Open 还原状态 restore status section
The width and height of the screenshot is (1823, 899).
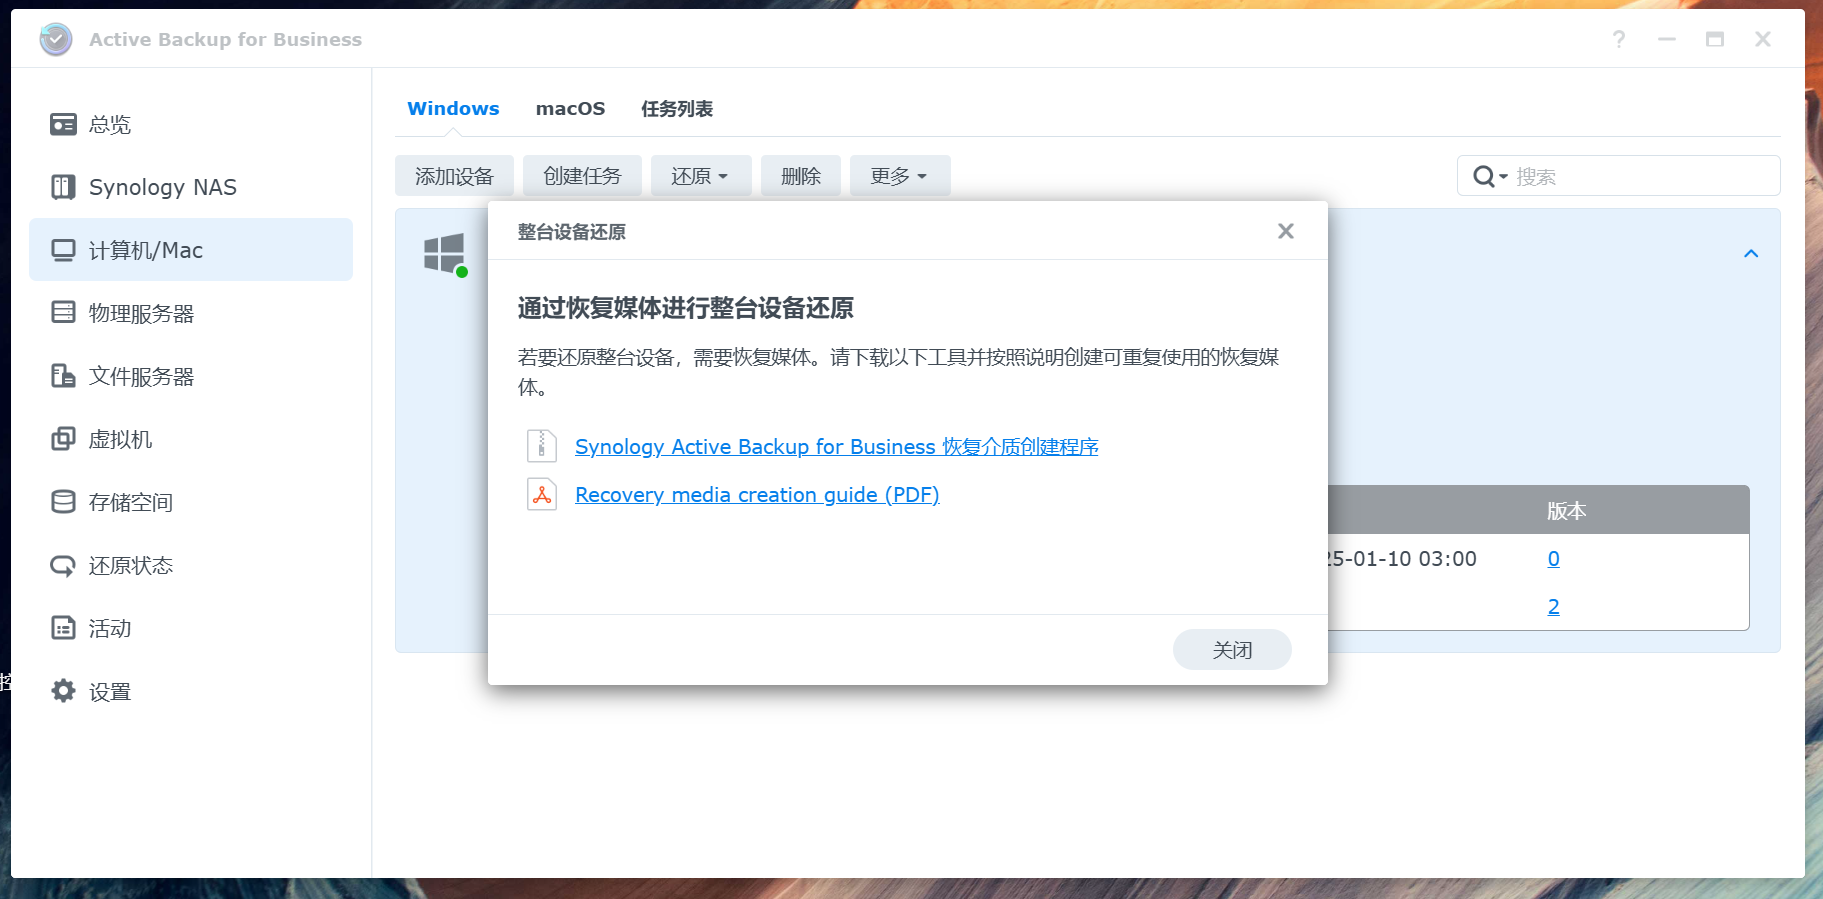[190, 565]
